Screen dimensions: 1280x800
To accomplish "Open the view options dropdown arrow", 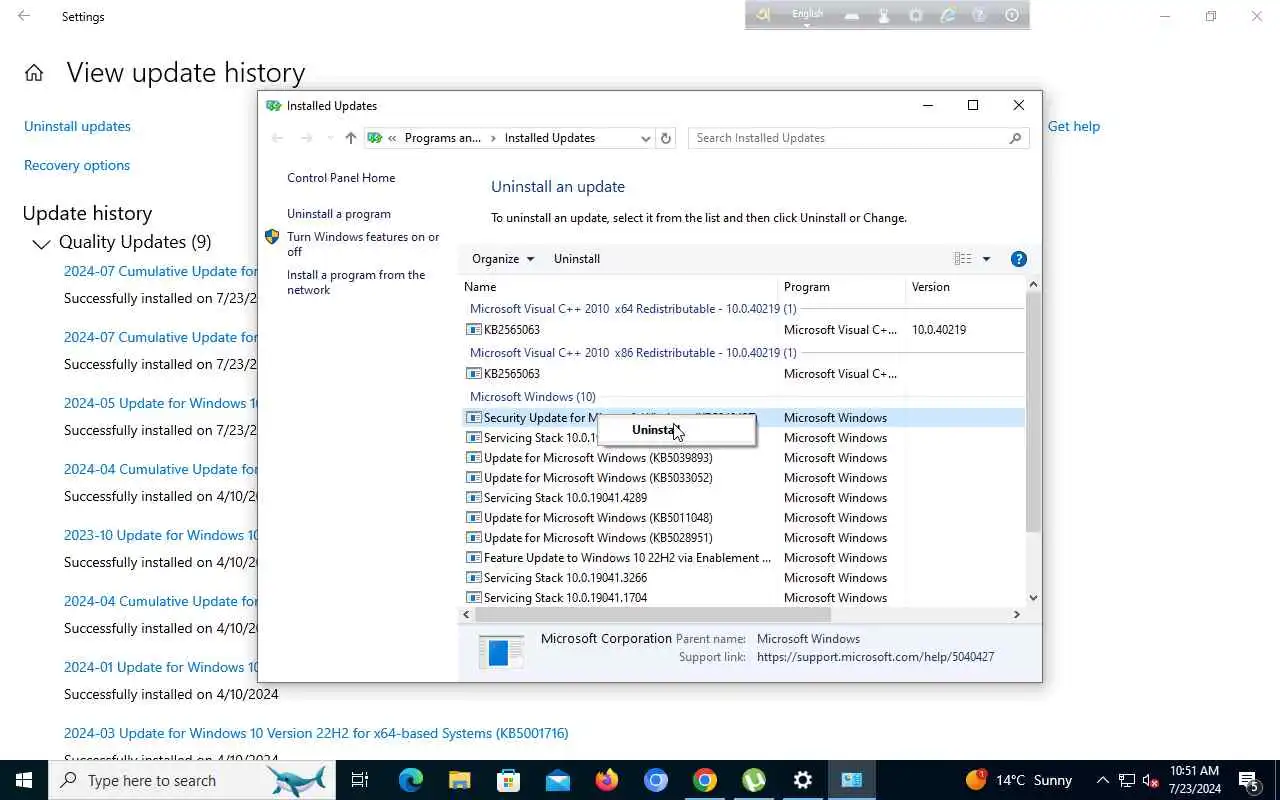I will (x=986, y=259).
